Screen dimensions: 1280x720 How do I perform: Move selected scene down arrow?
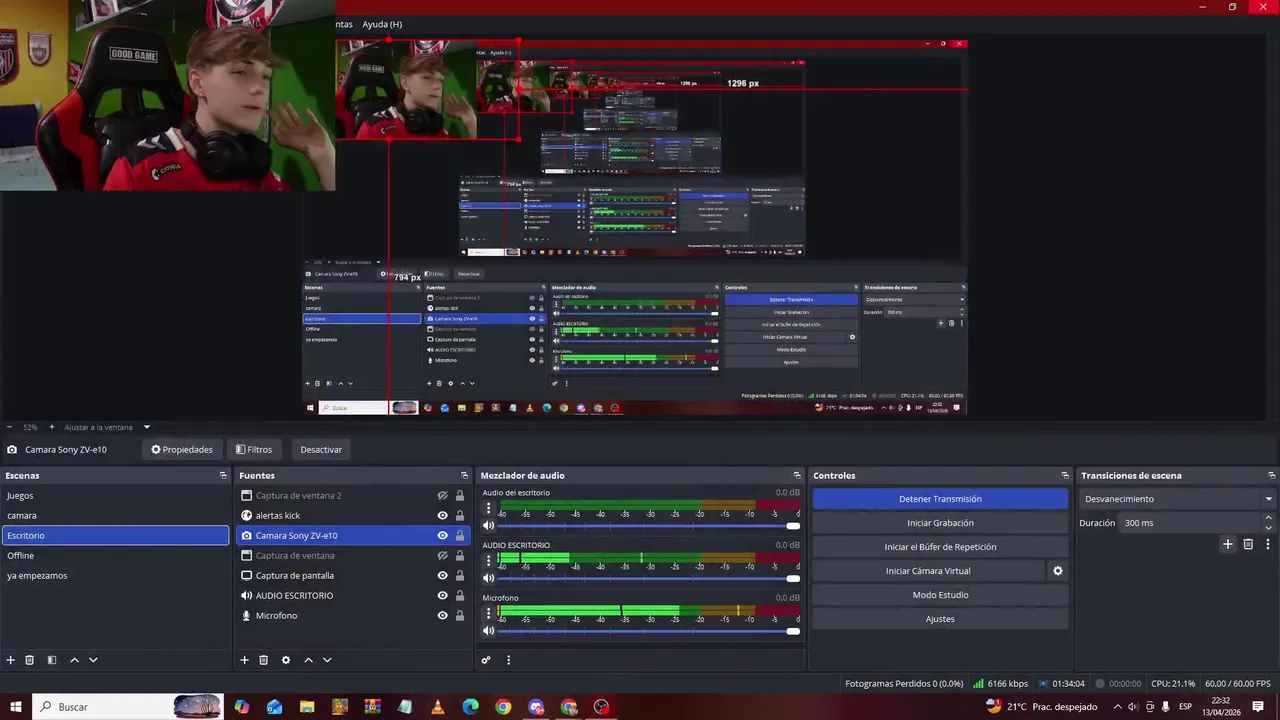pyautogui.click(x=93, y=660)
